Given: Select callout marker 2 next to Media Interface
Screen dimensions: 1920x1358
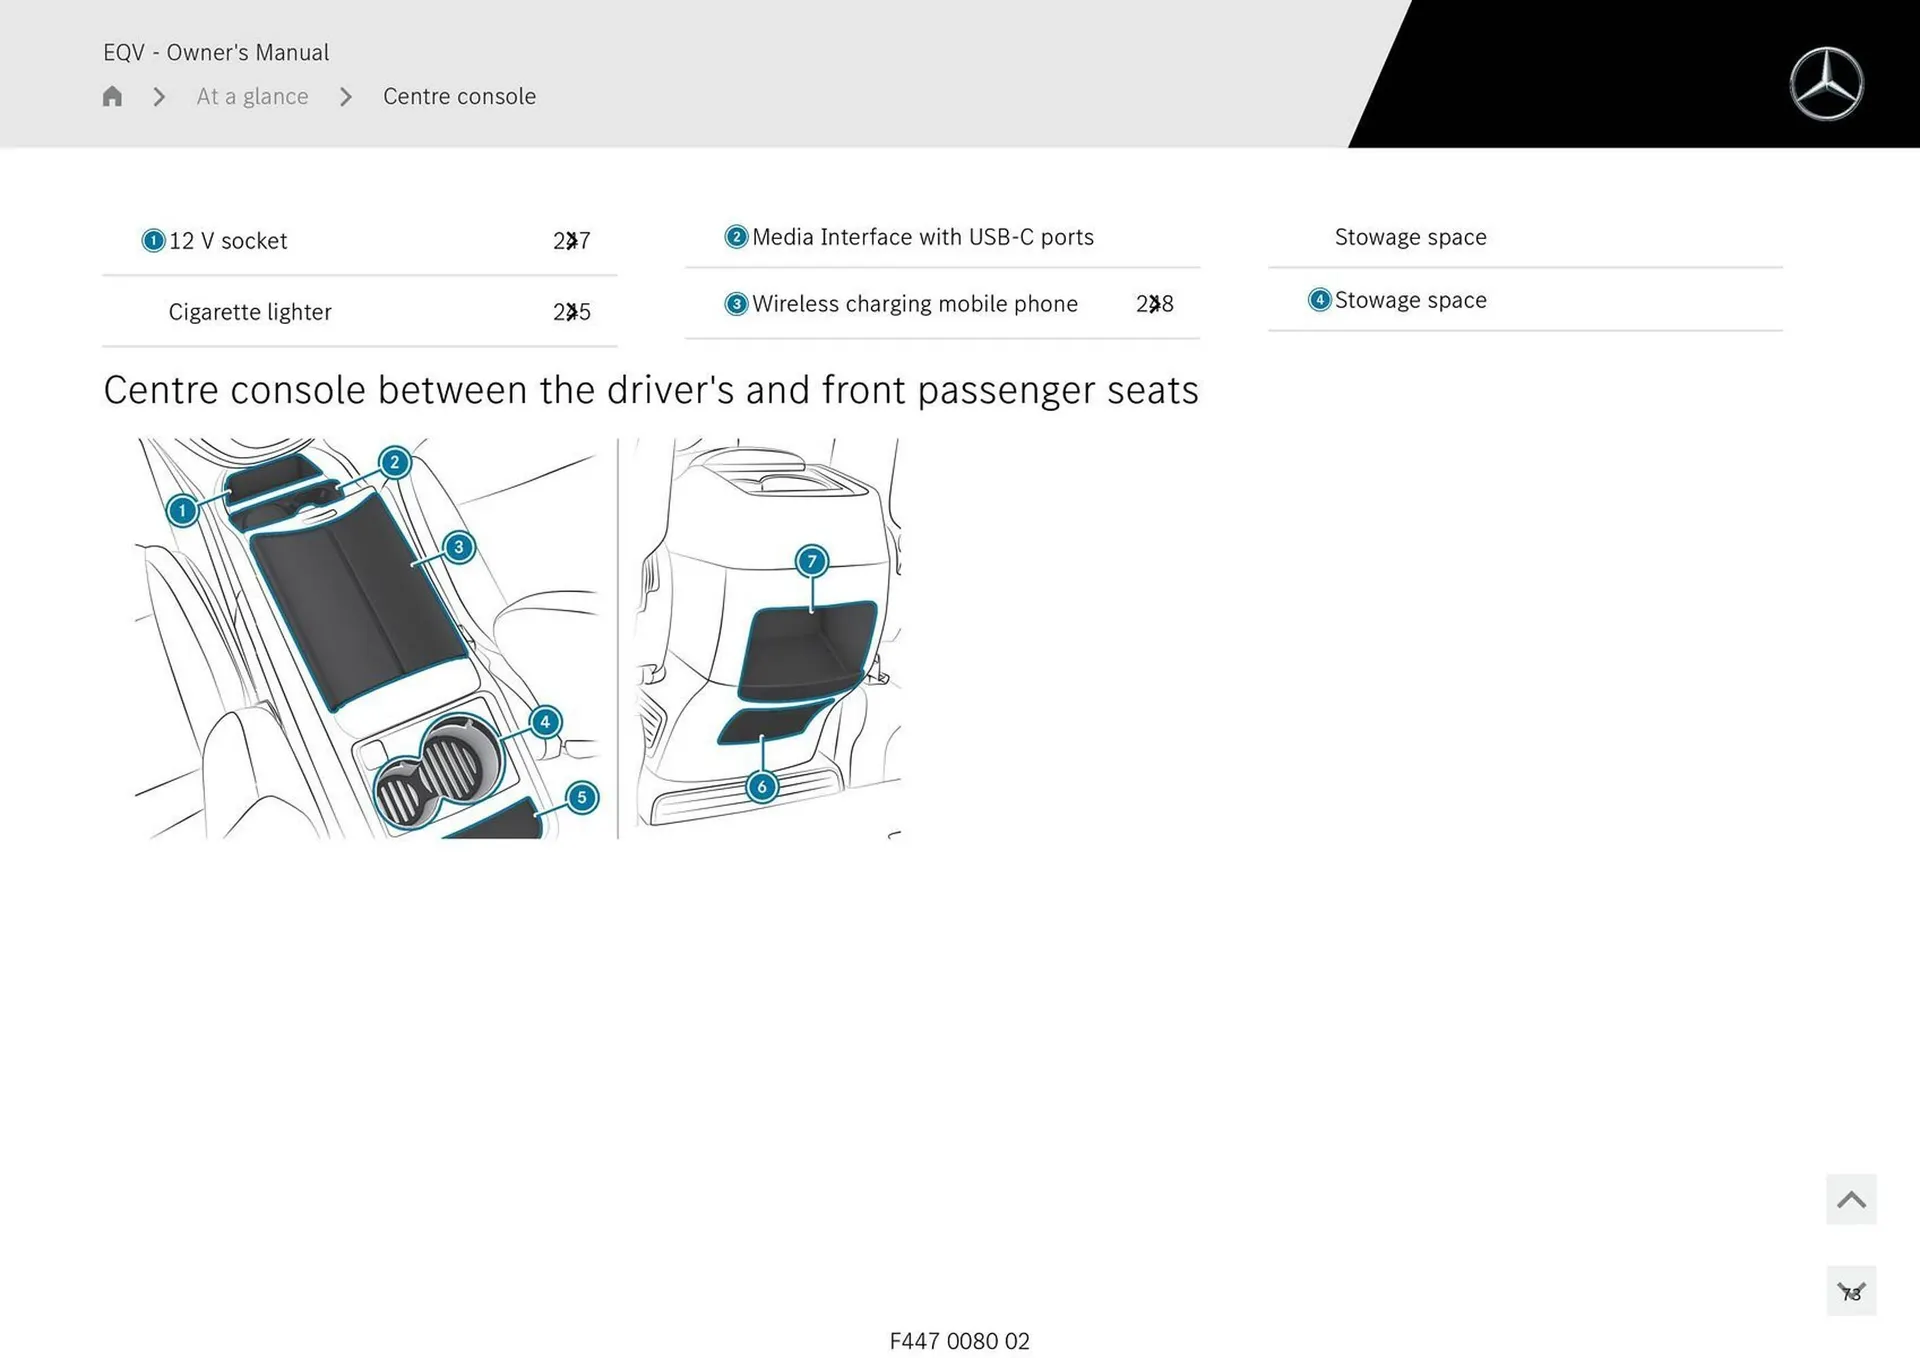Looking at the screenshot, I should pyautogui.click(x=735, y=237).
